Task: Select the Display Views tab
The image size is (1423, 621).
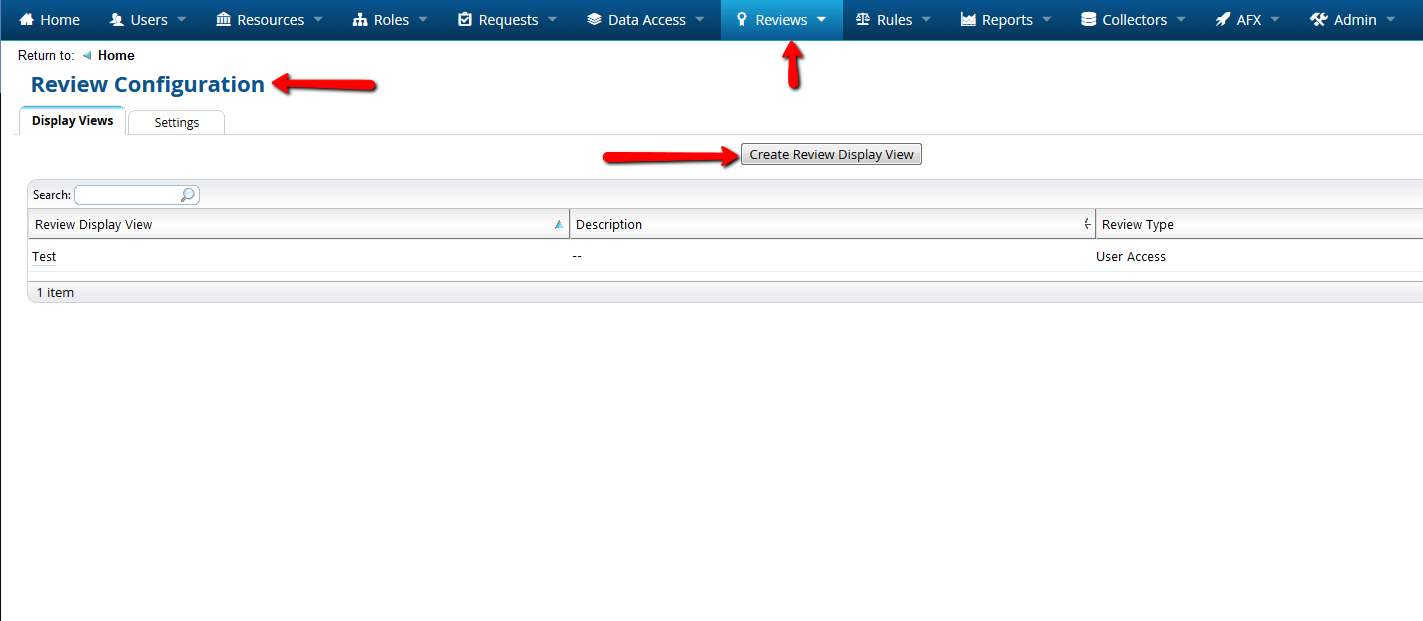Action: [72, 121]
